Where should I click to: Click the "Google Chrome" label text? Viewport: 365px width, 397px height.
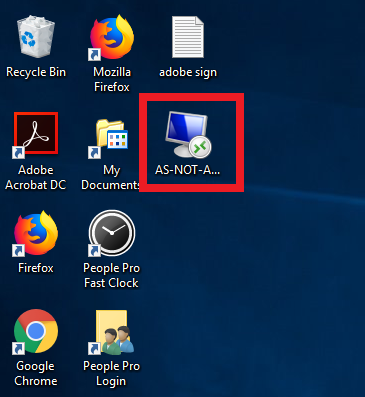click(x=36, y=373)
